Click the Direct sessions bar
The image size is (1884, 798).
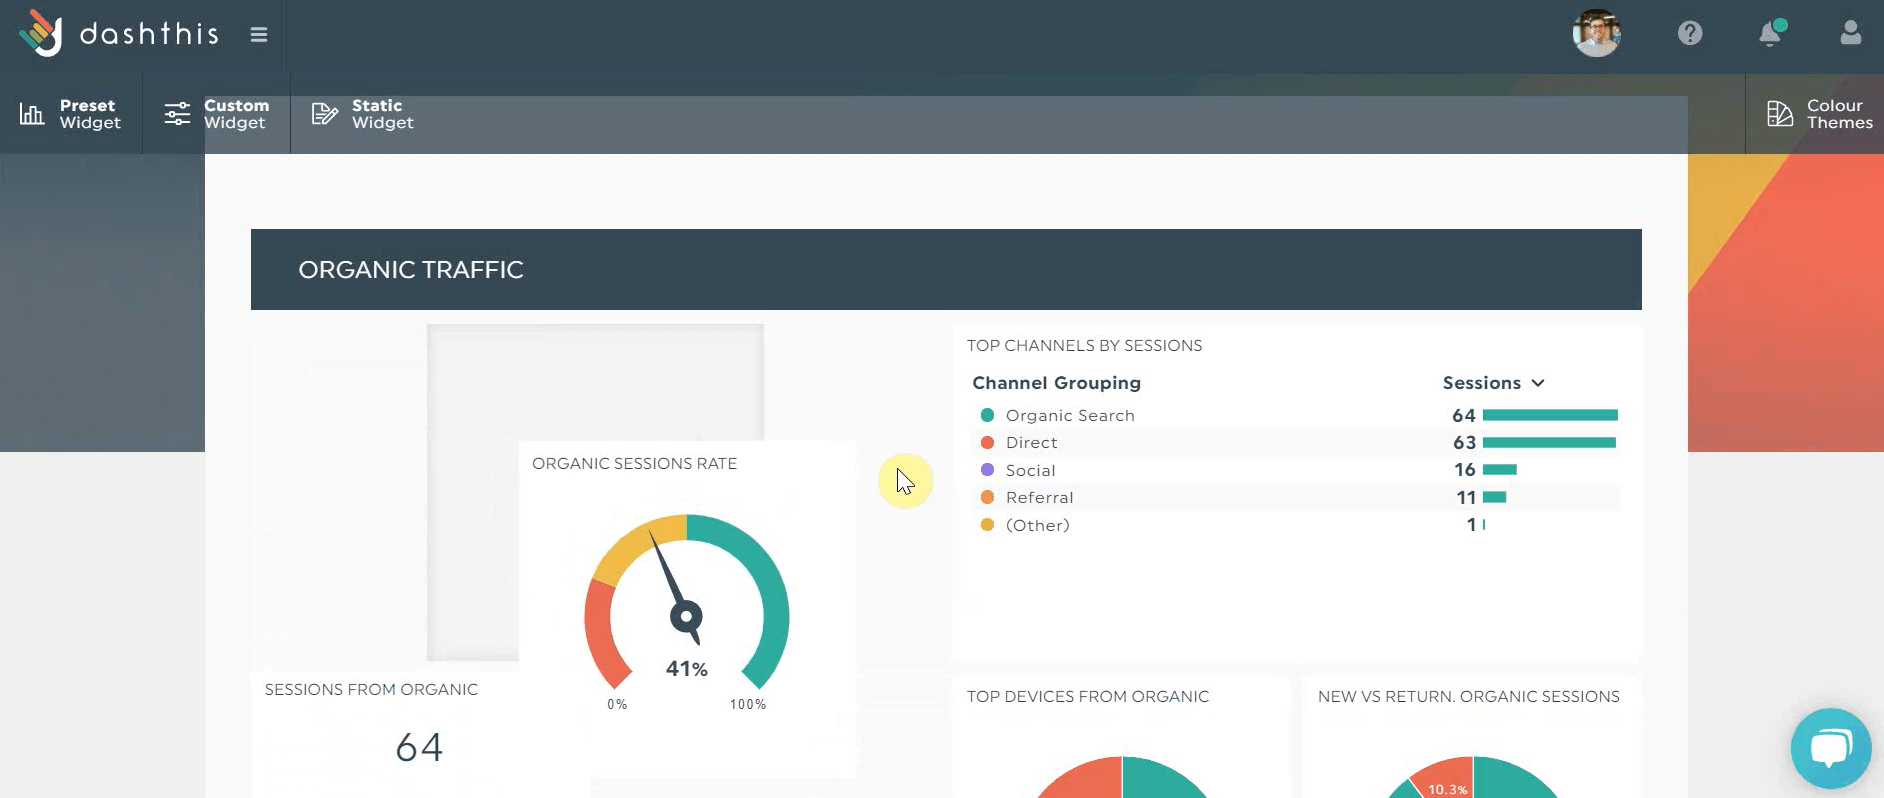[x=1549, y=442]
